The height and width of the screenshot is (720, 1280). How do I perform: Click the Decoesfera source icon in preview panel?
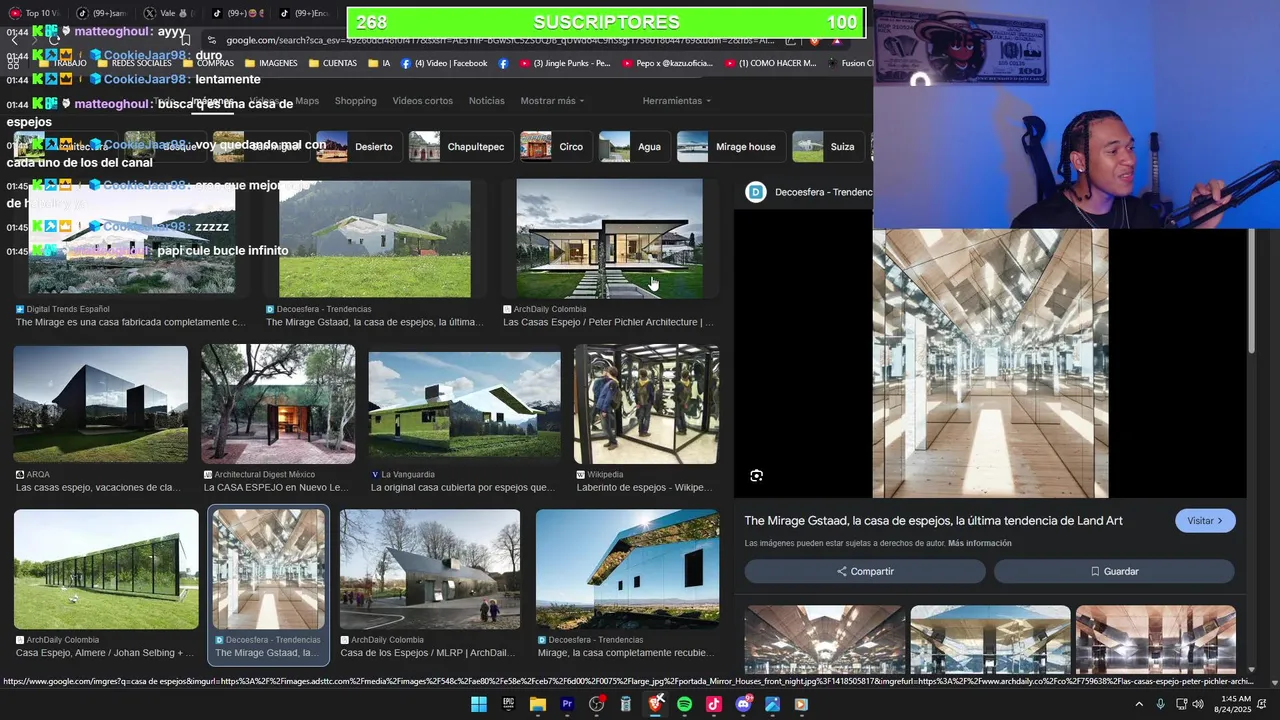tap(756, 192)
